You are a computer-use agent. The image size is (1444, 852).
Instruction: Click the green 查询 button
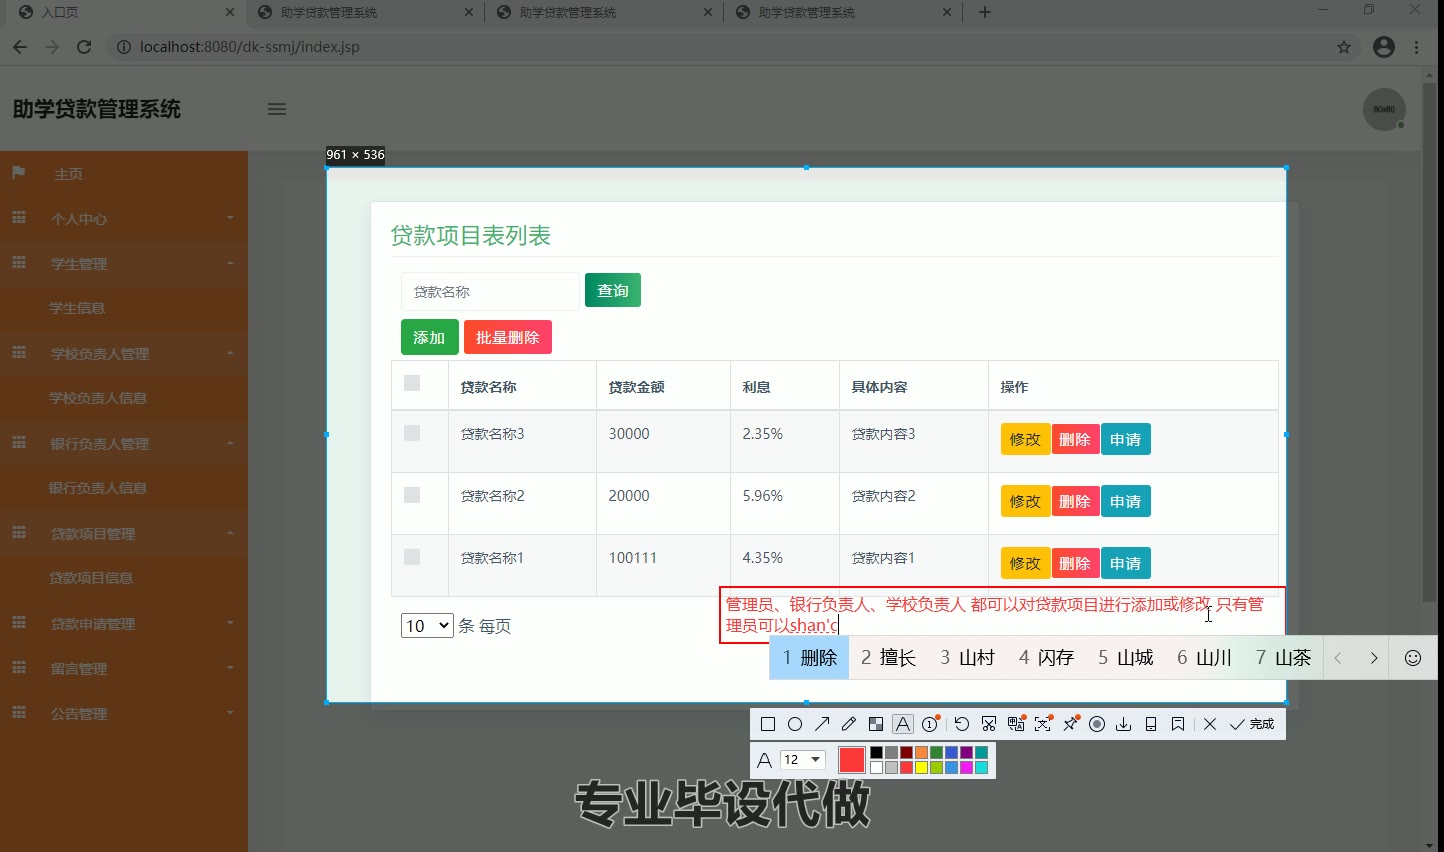[x=612, y=291]
